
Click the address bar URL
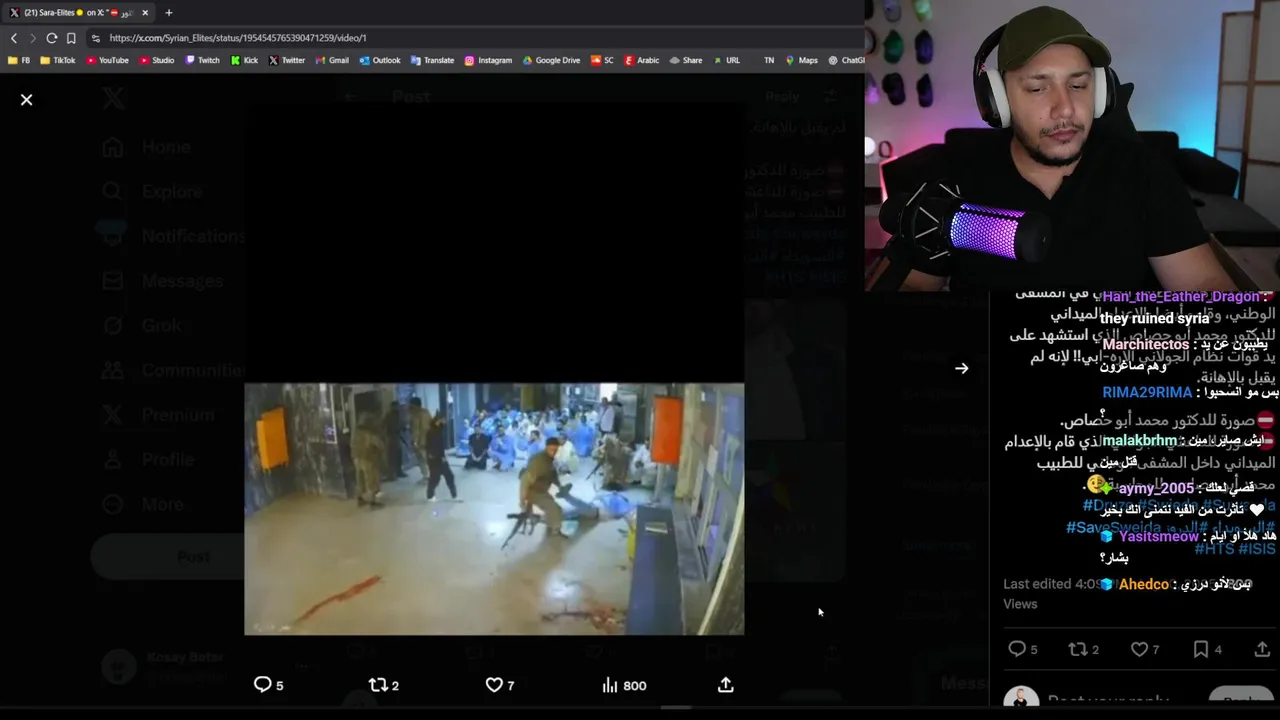(238, 38)
